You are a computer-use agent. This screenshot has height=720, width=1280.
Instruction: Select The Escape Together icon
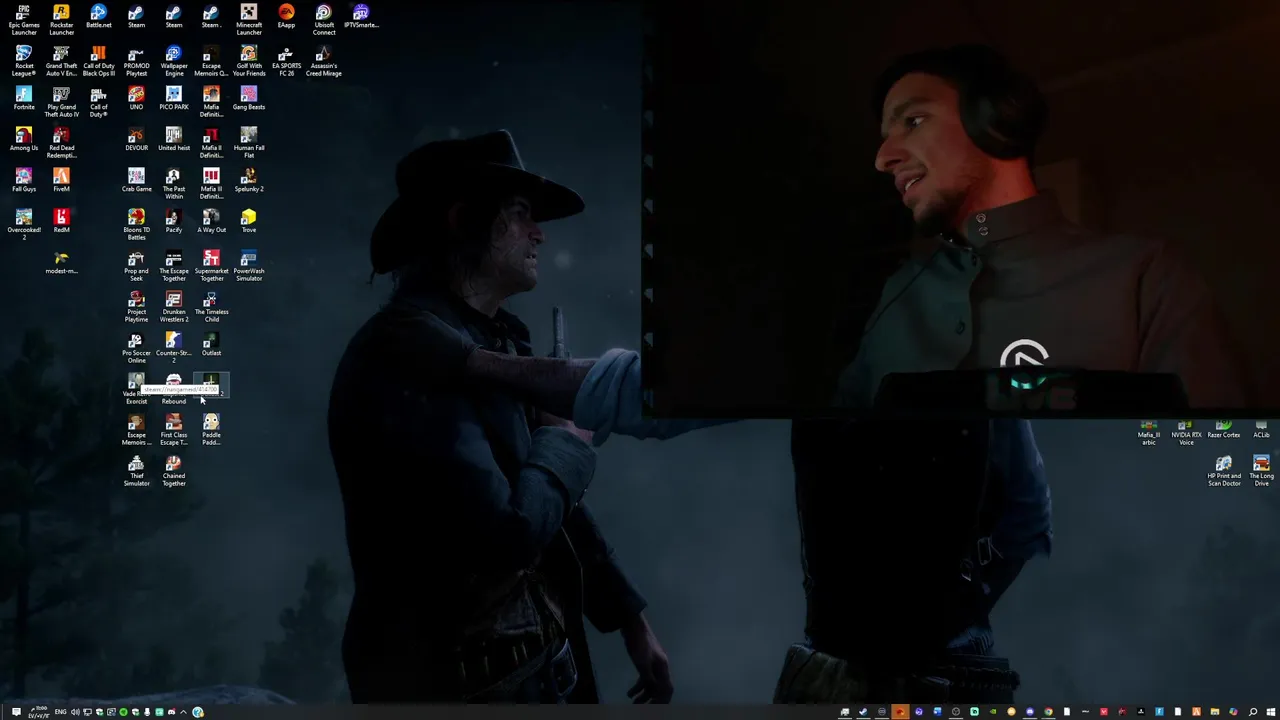click(174, 266)
